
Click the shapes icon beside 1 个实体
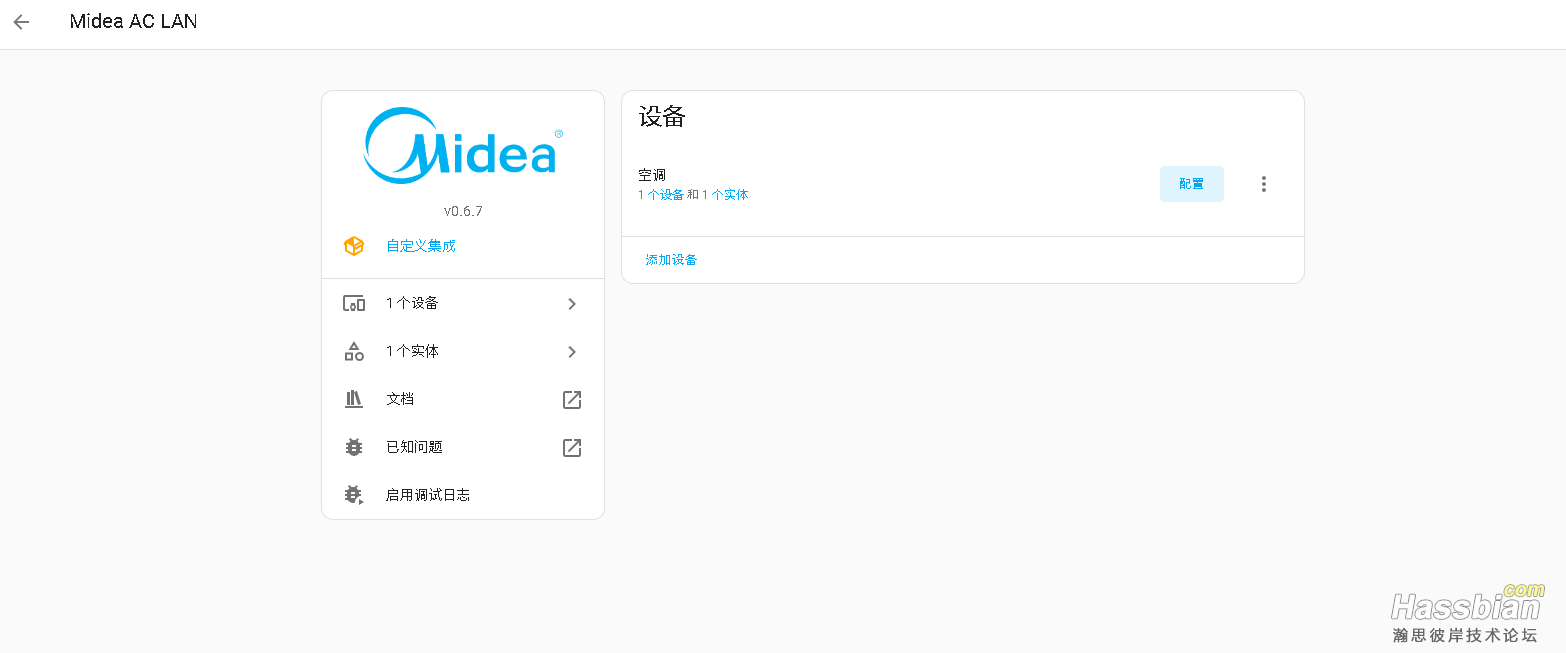354,352
